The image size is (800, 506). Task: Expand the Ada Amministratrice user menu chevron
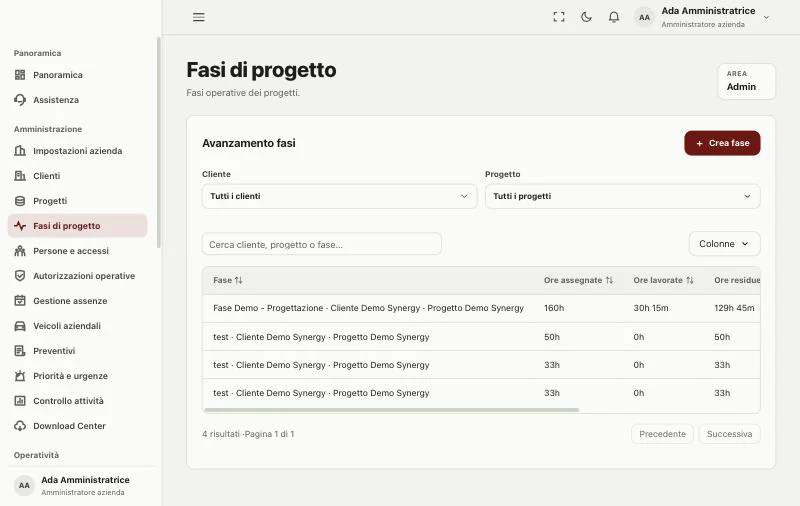(766, 17)
